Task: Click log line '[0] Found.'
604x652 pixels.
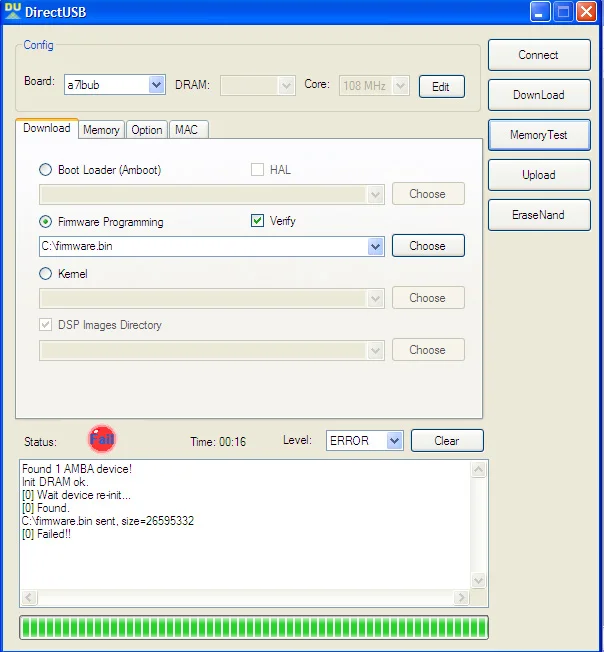Action: (46, 508)
